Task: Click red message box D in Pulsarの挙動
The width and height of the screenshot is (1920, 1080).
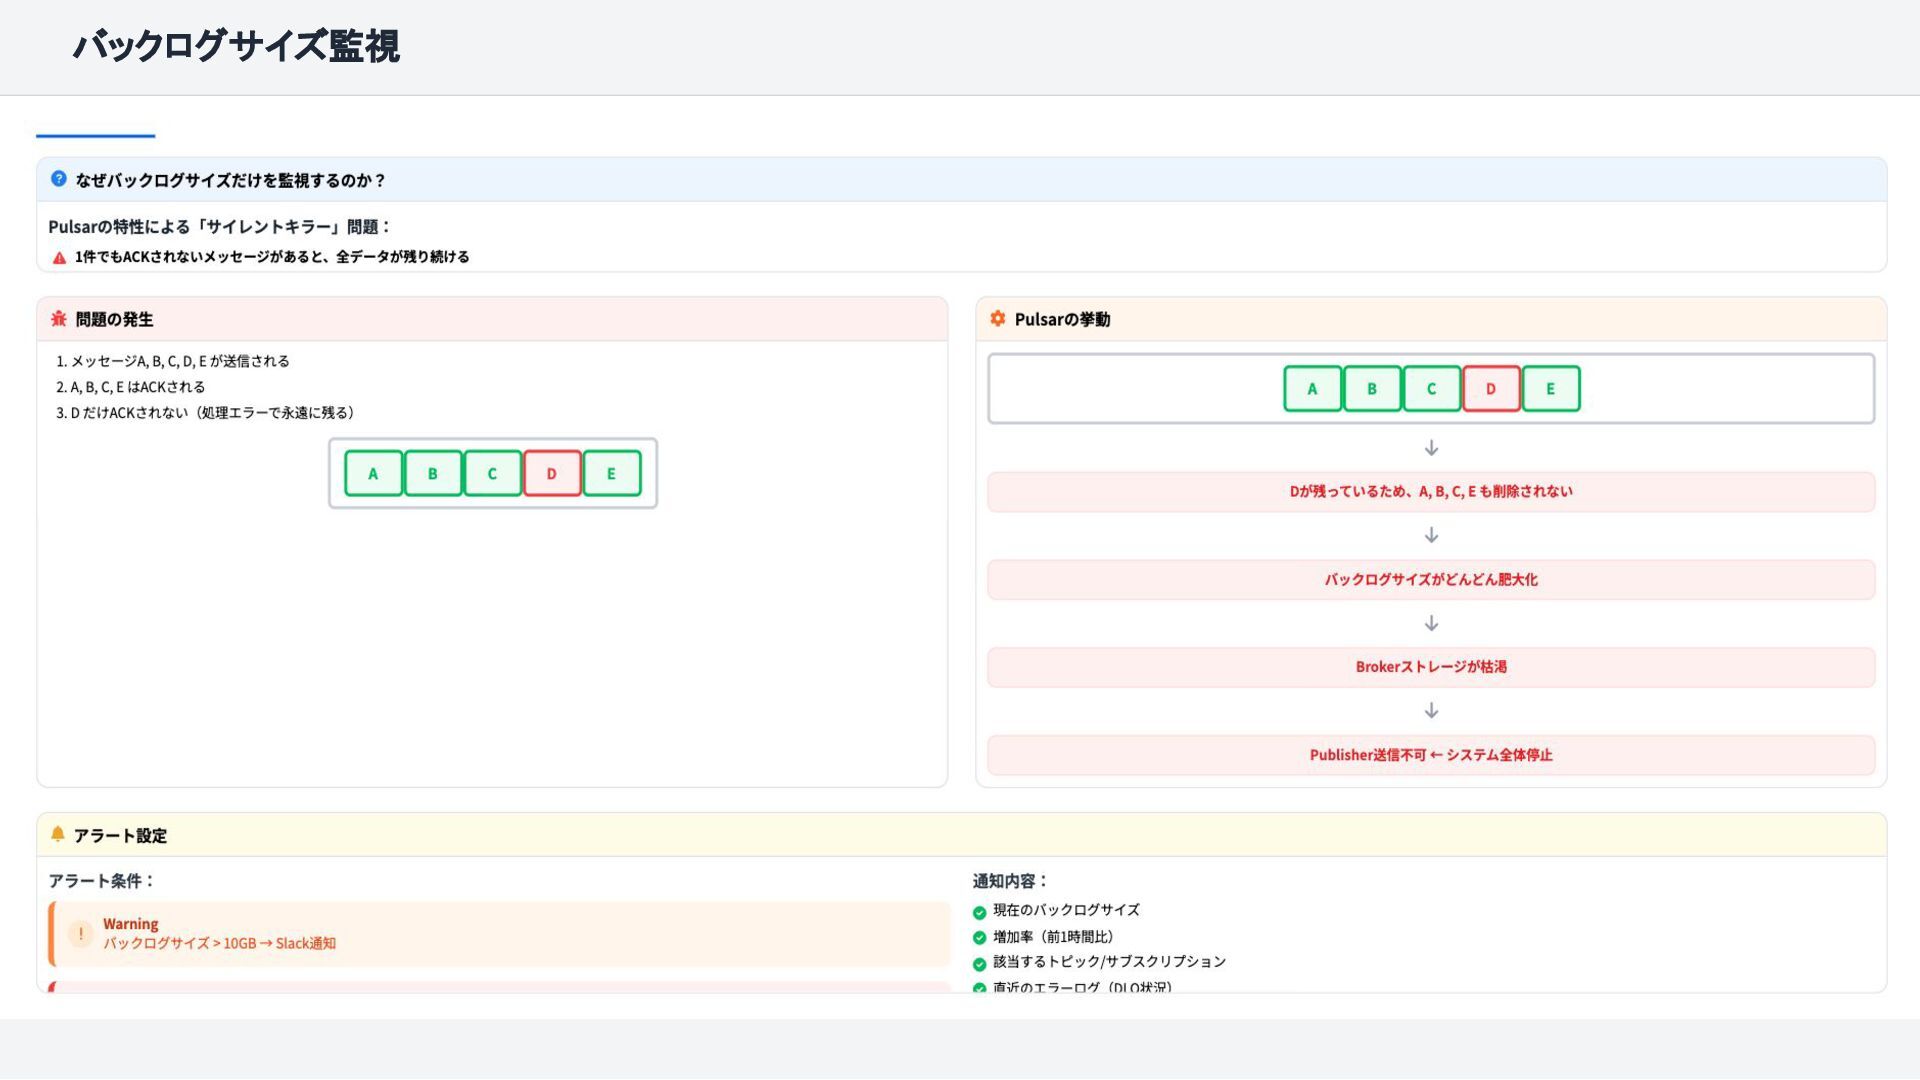Action: [1490, 389]
